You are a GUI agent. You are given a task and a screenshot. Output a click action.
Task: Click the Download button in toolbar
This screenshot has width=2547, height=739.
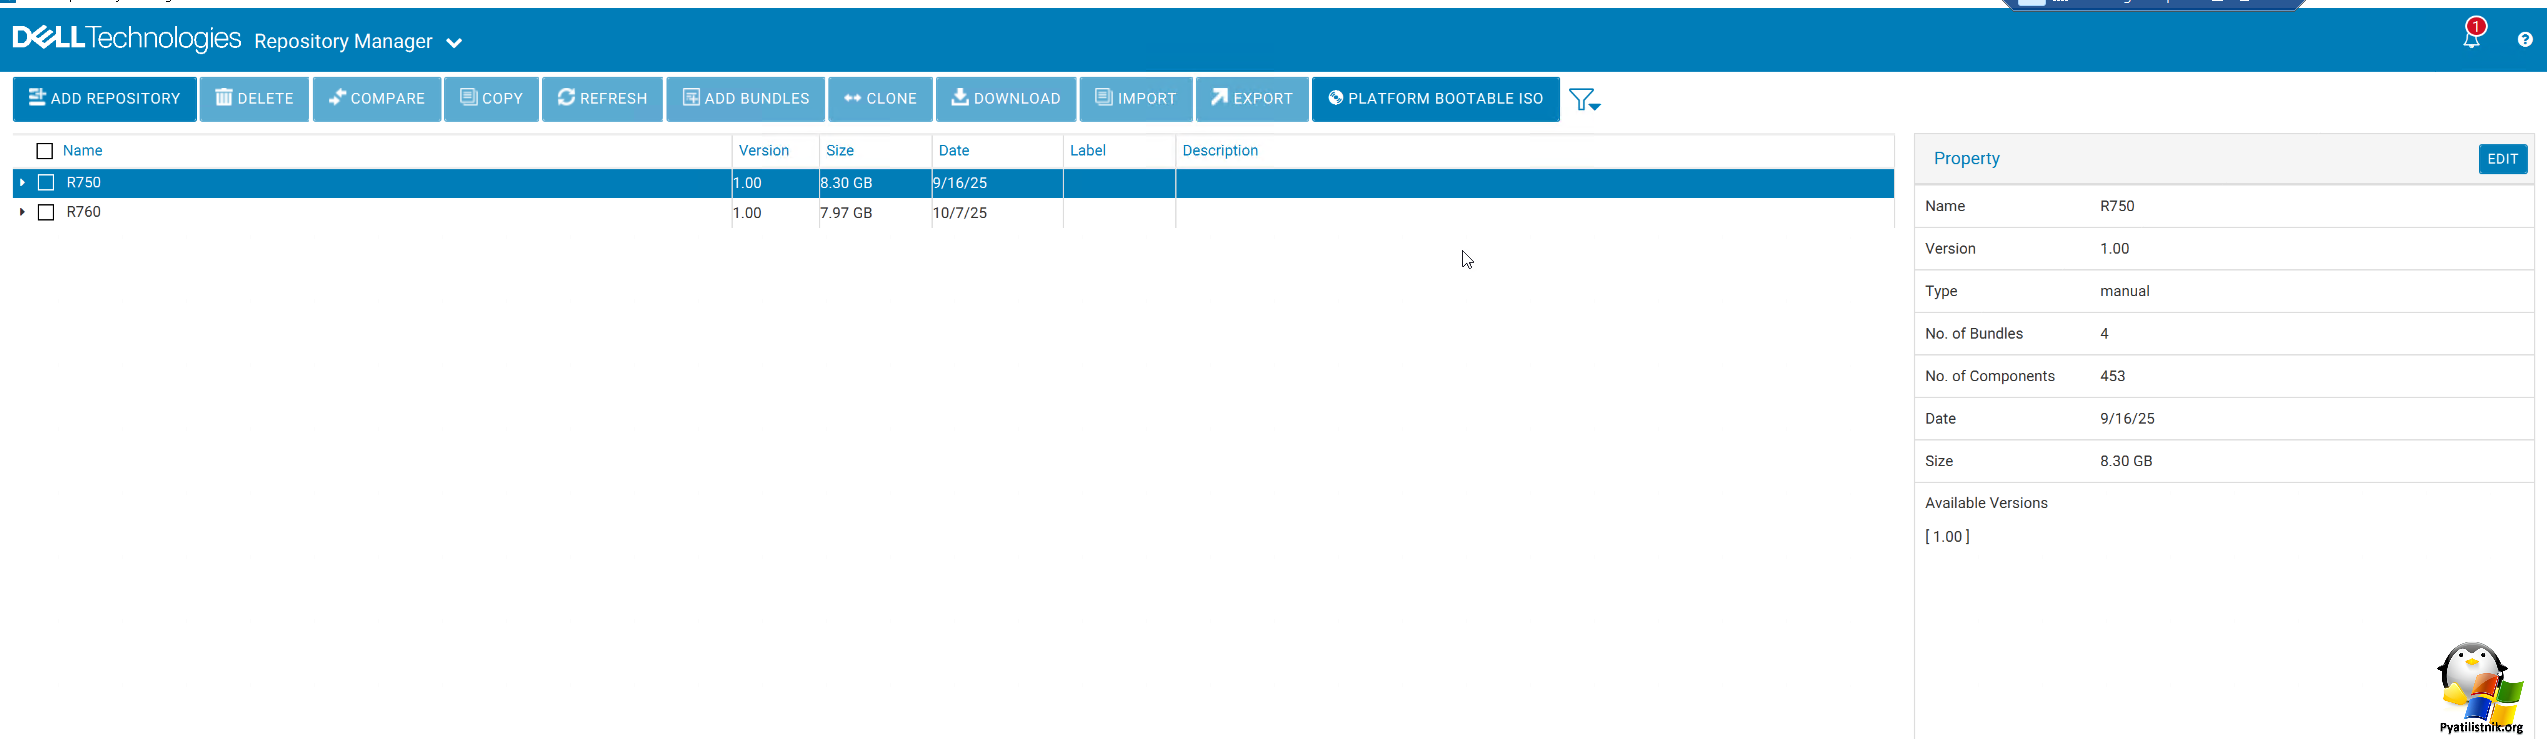click(x=1005, y=99)
